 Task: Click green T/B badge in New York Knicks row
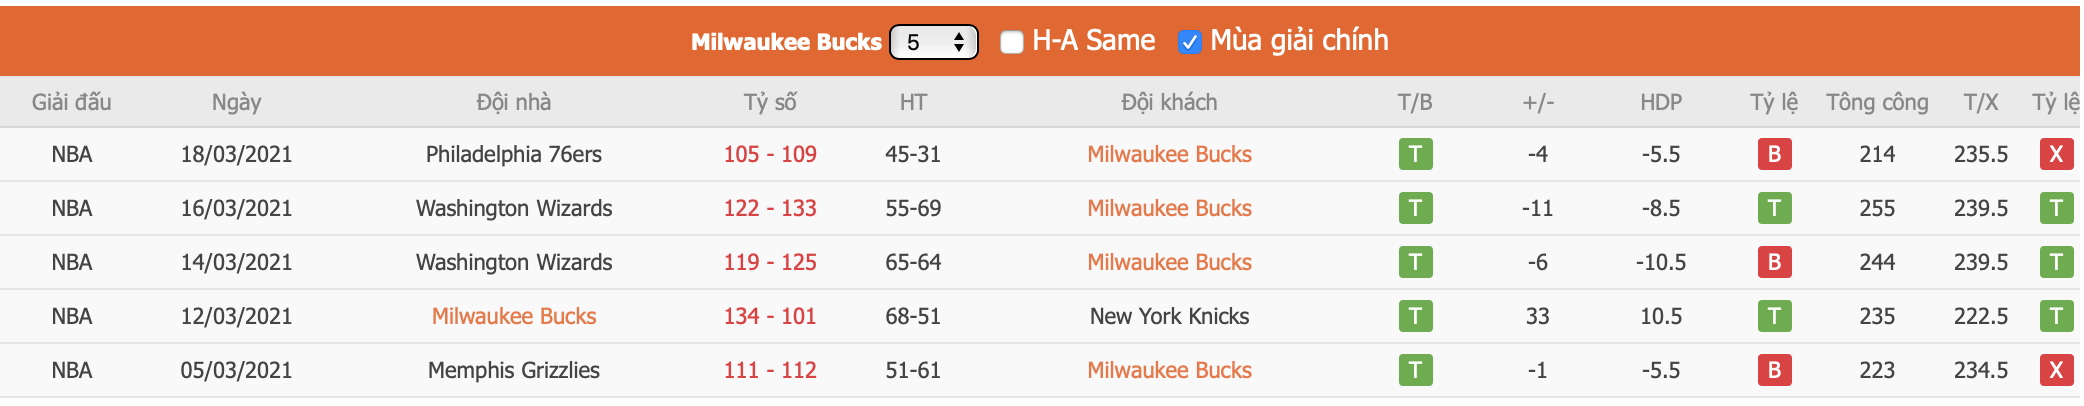tap(1415, 316)
